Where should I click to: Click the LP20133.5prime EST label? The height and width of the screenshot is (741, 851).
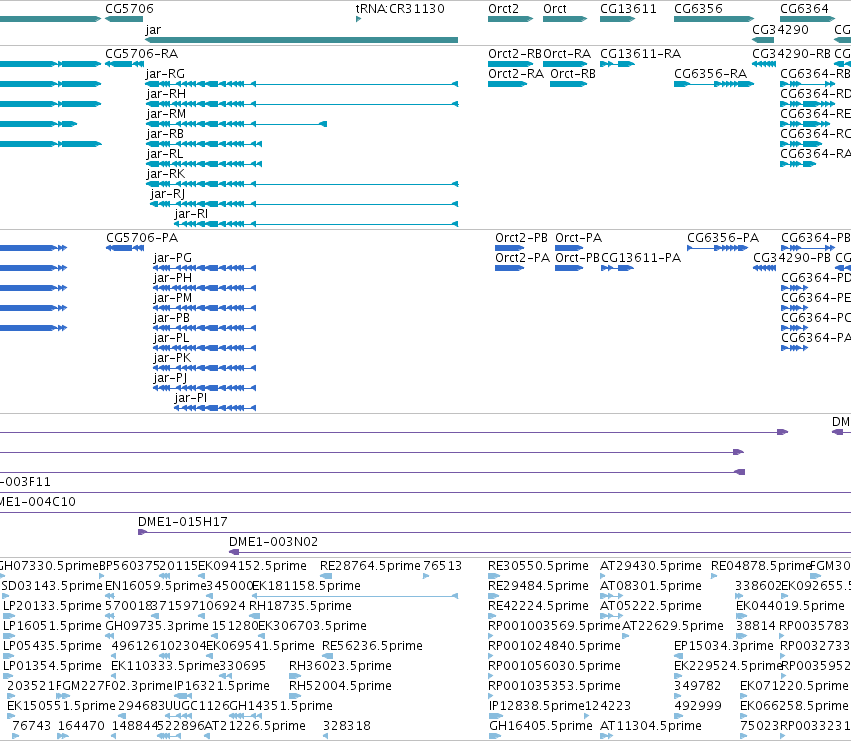pos(52,606)
